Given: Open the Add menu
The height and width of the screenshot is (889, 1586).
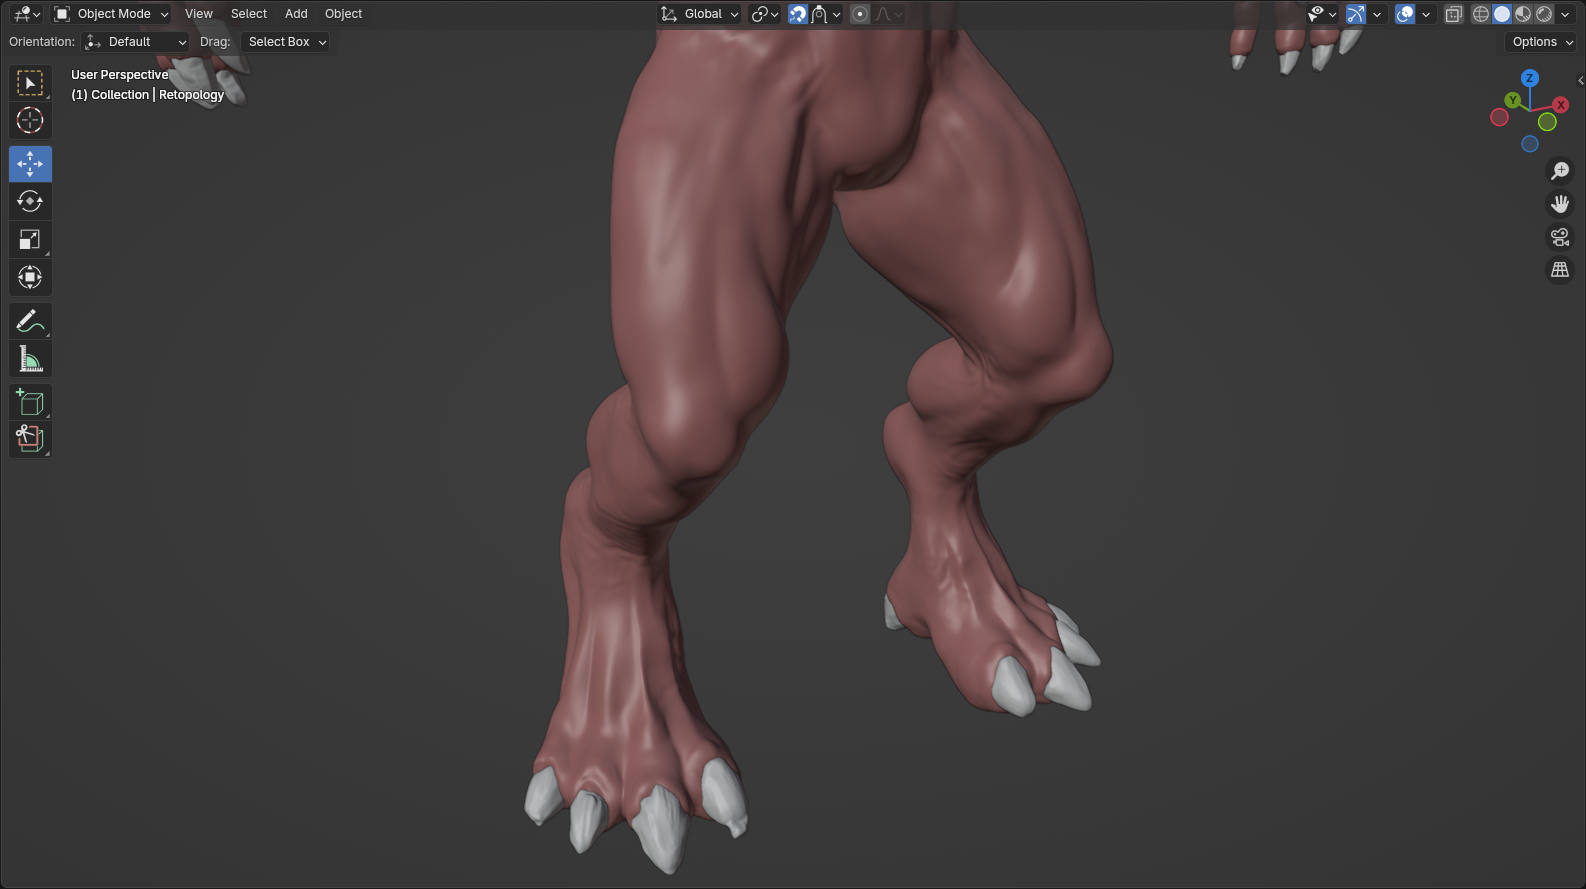Looking at the screenshot, I should point(296,14).
